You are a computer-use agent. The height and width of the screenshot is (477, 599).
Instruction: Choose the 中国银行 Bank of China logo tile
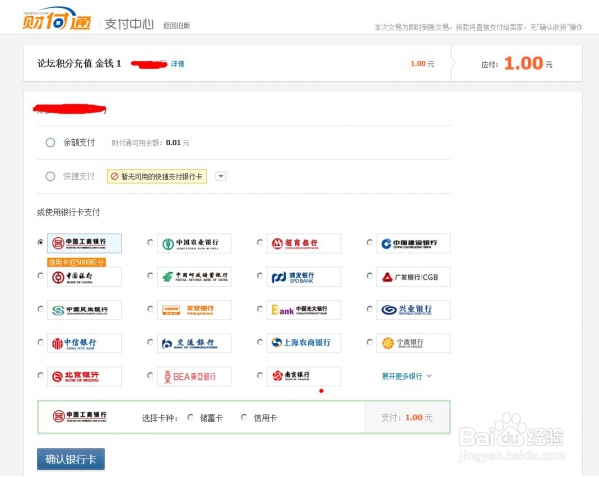pos(84,276)
